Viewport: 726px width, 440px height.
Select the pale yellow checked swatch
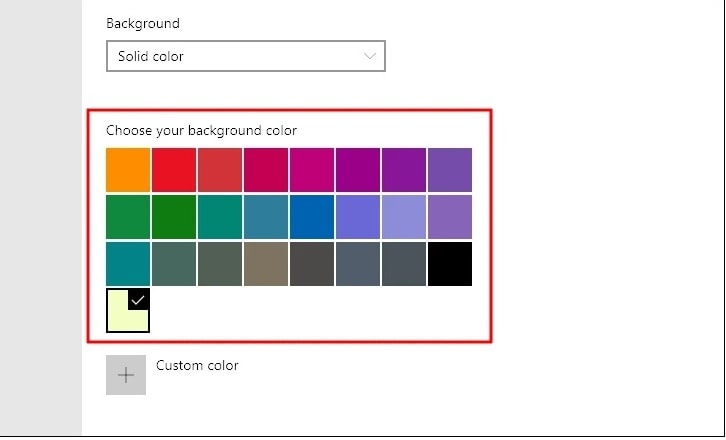point(128,311)
